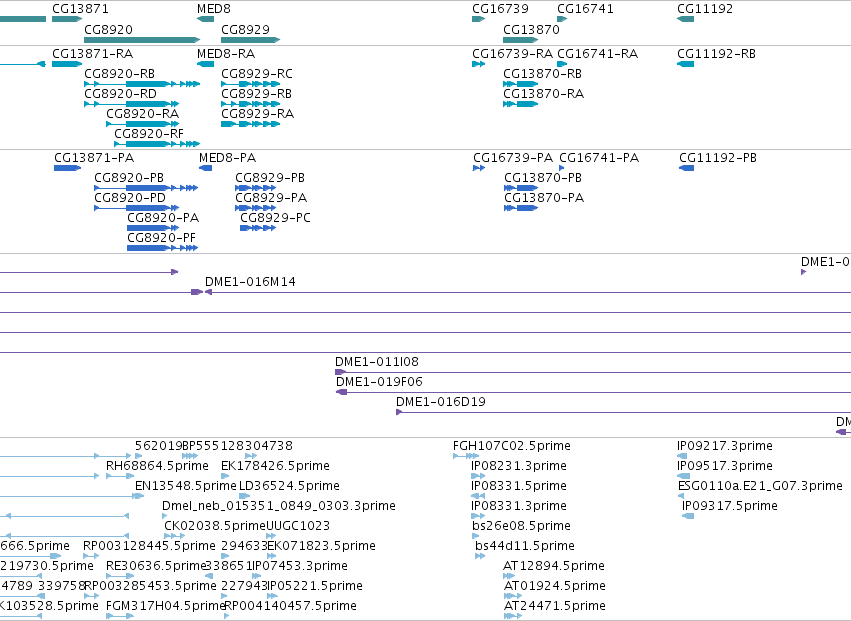This screenshot has height=621, width=851.
Task: Click transcript CG8920-RB label
Action: point(119,73)
